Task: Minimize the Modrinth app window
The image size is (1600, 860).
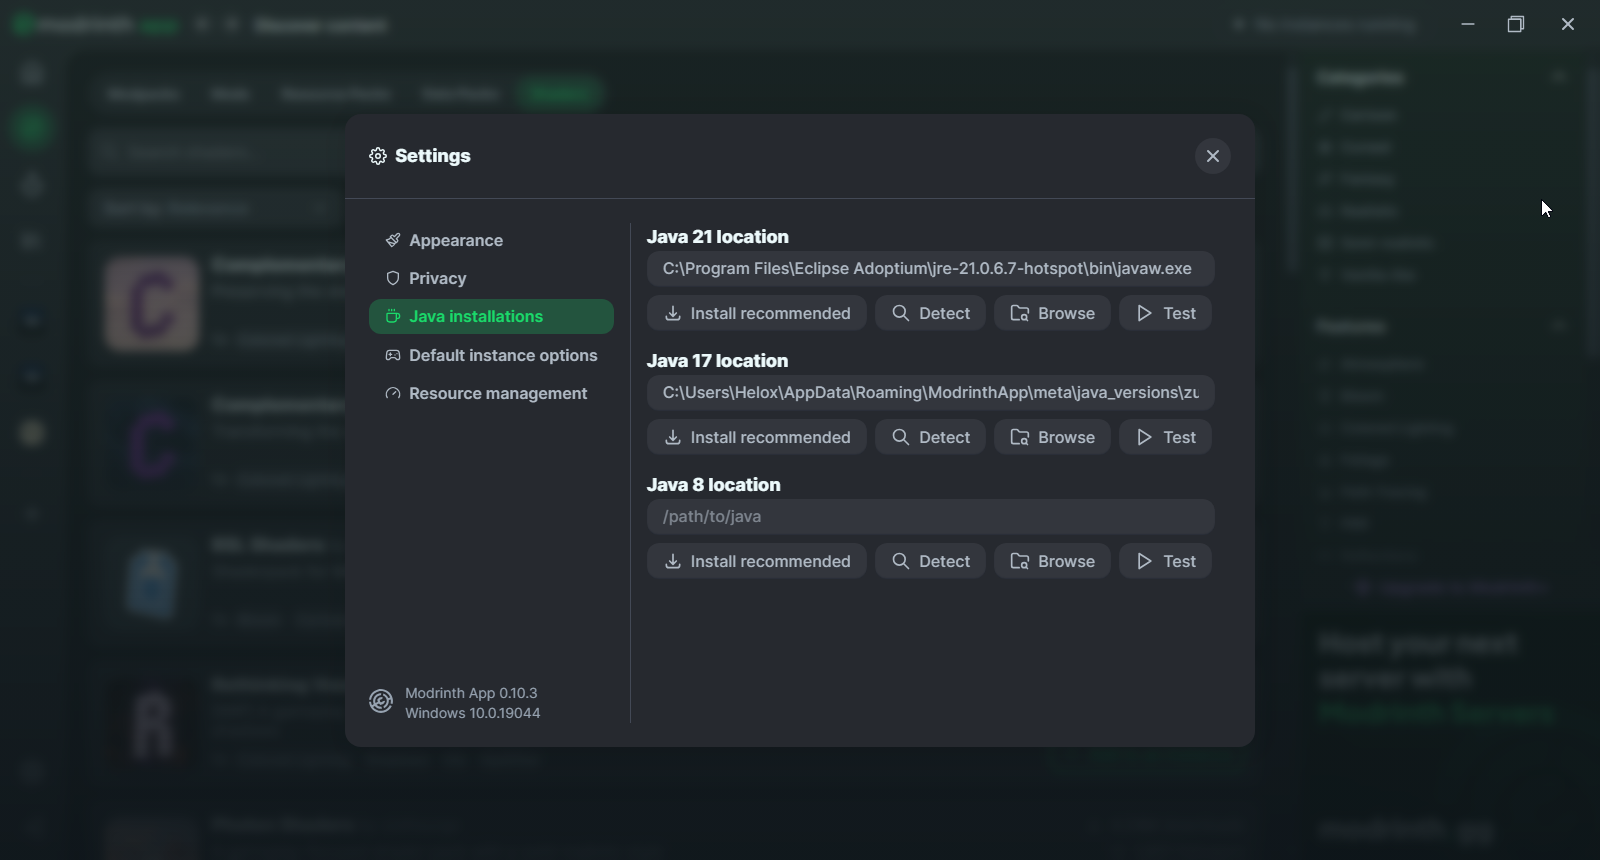Action: (1467, 24)
